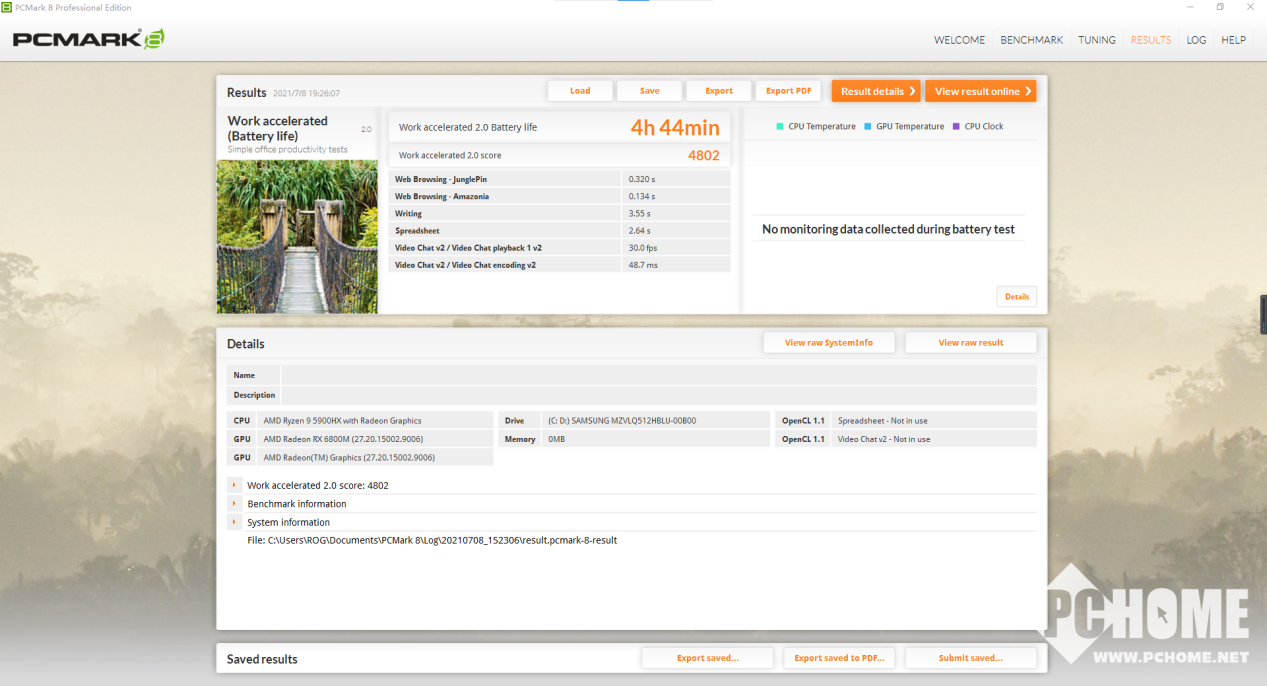Select the RESULTS tab
The image size is (1267, 686).
(x=1151, y=40)
